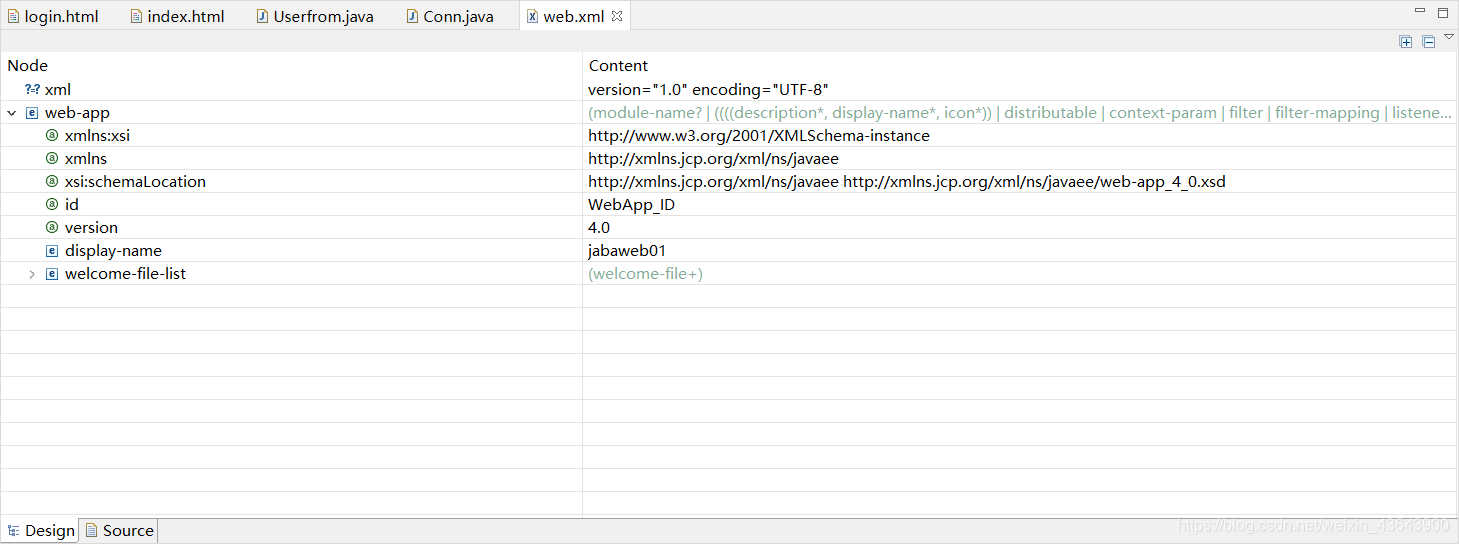Select the xml node row
This screenshot has width=1459, height=544.
[x=728, y=90]
